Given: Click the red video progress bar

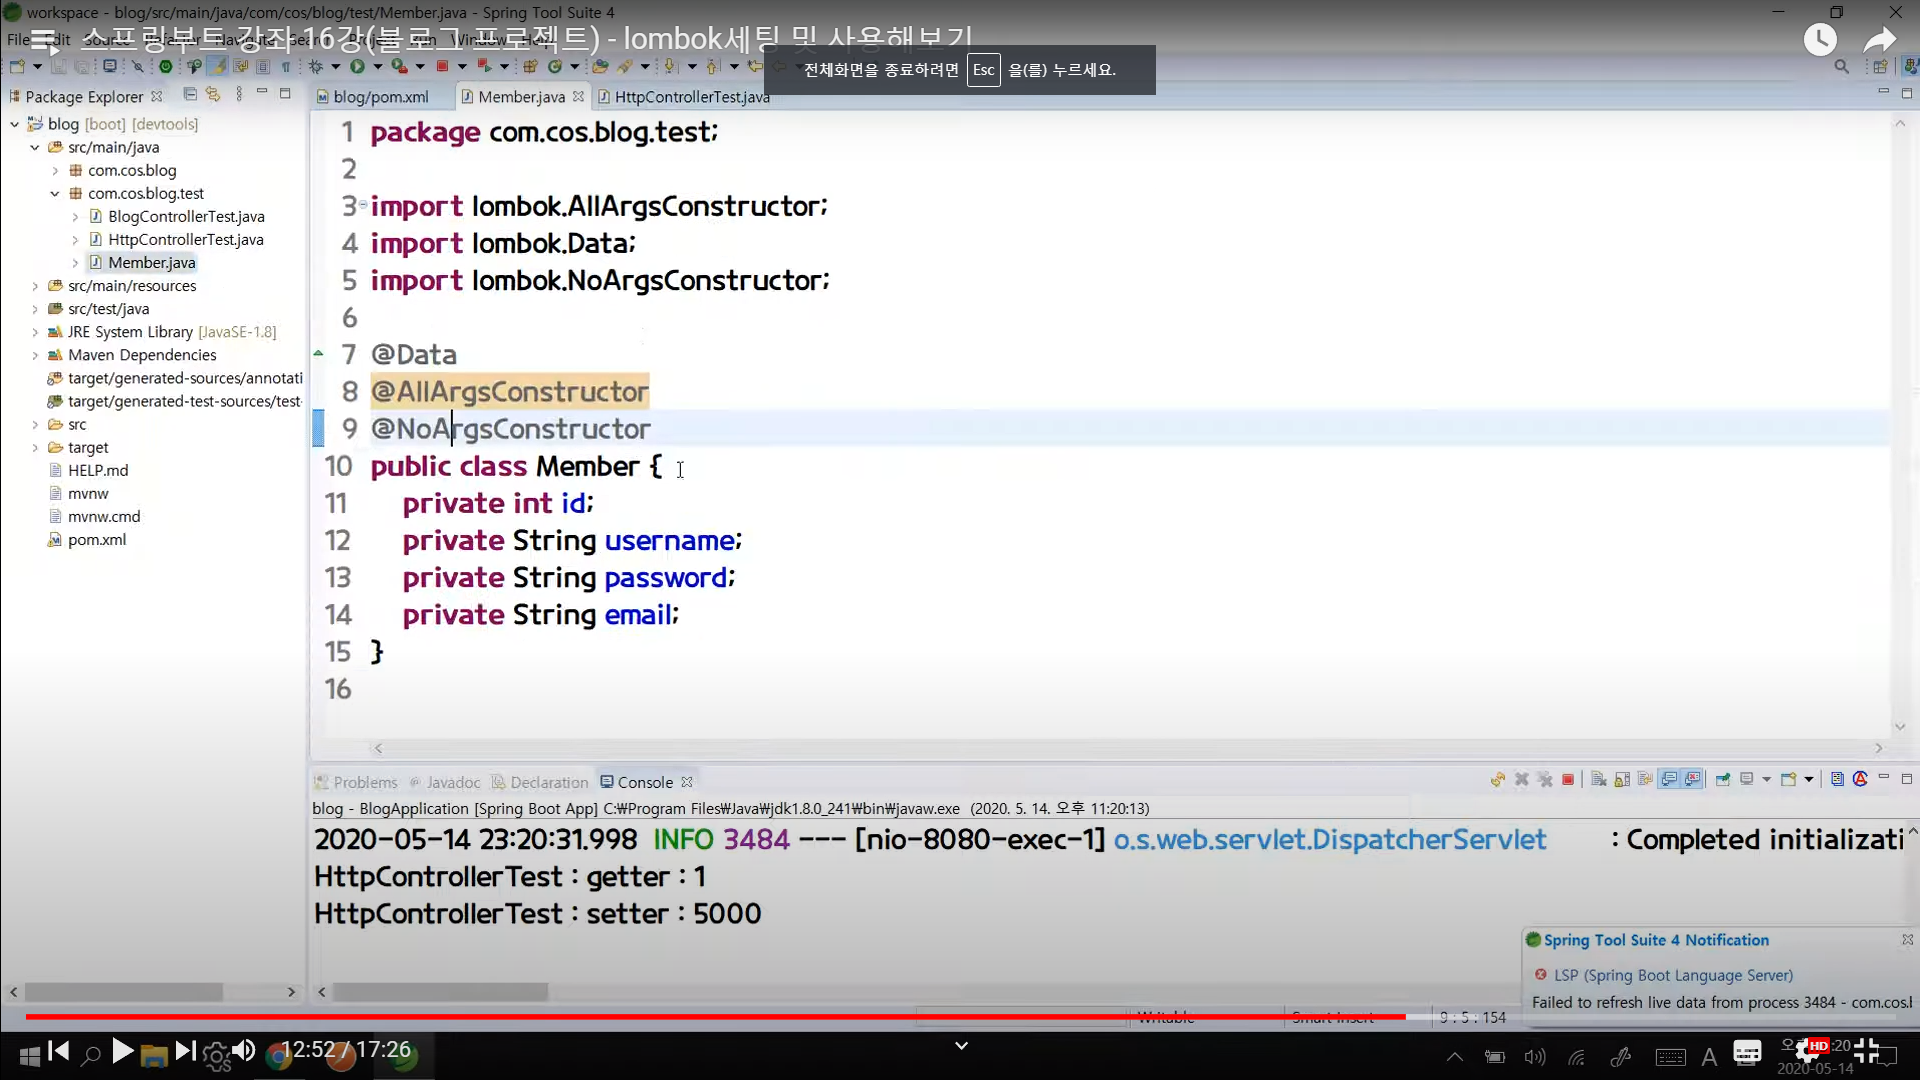Looking at the screenshot, I should 715,1016.
